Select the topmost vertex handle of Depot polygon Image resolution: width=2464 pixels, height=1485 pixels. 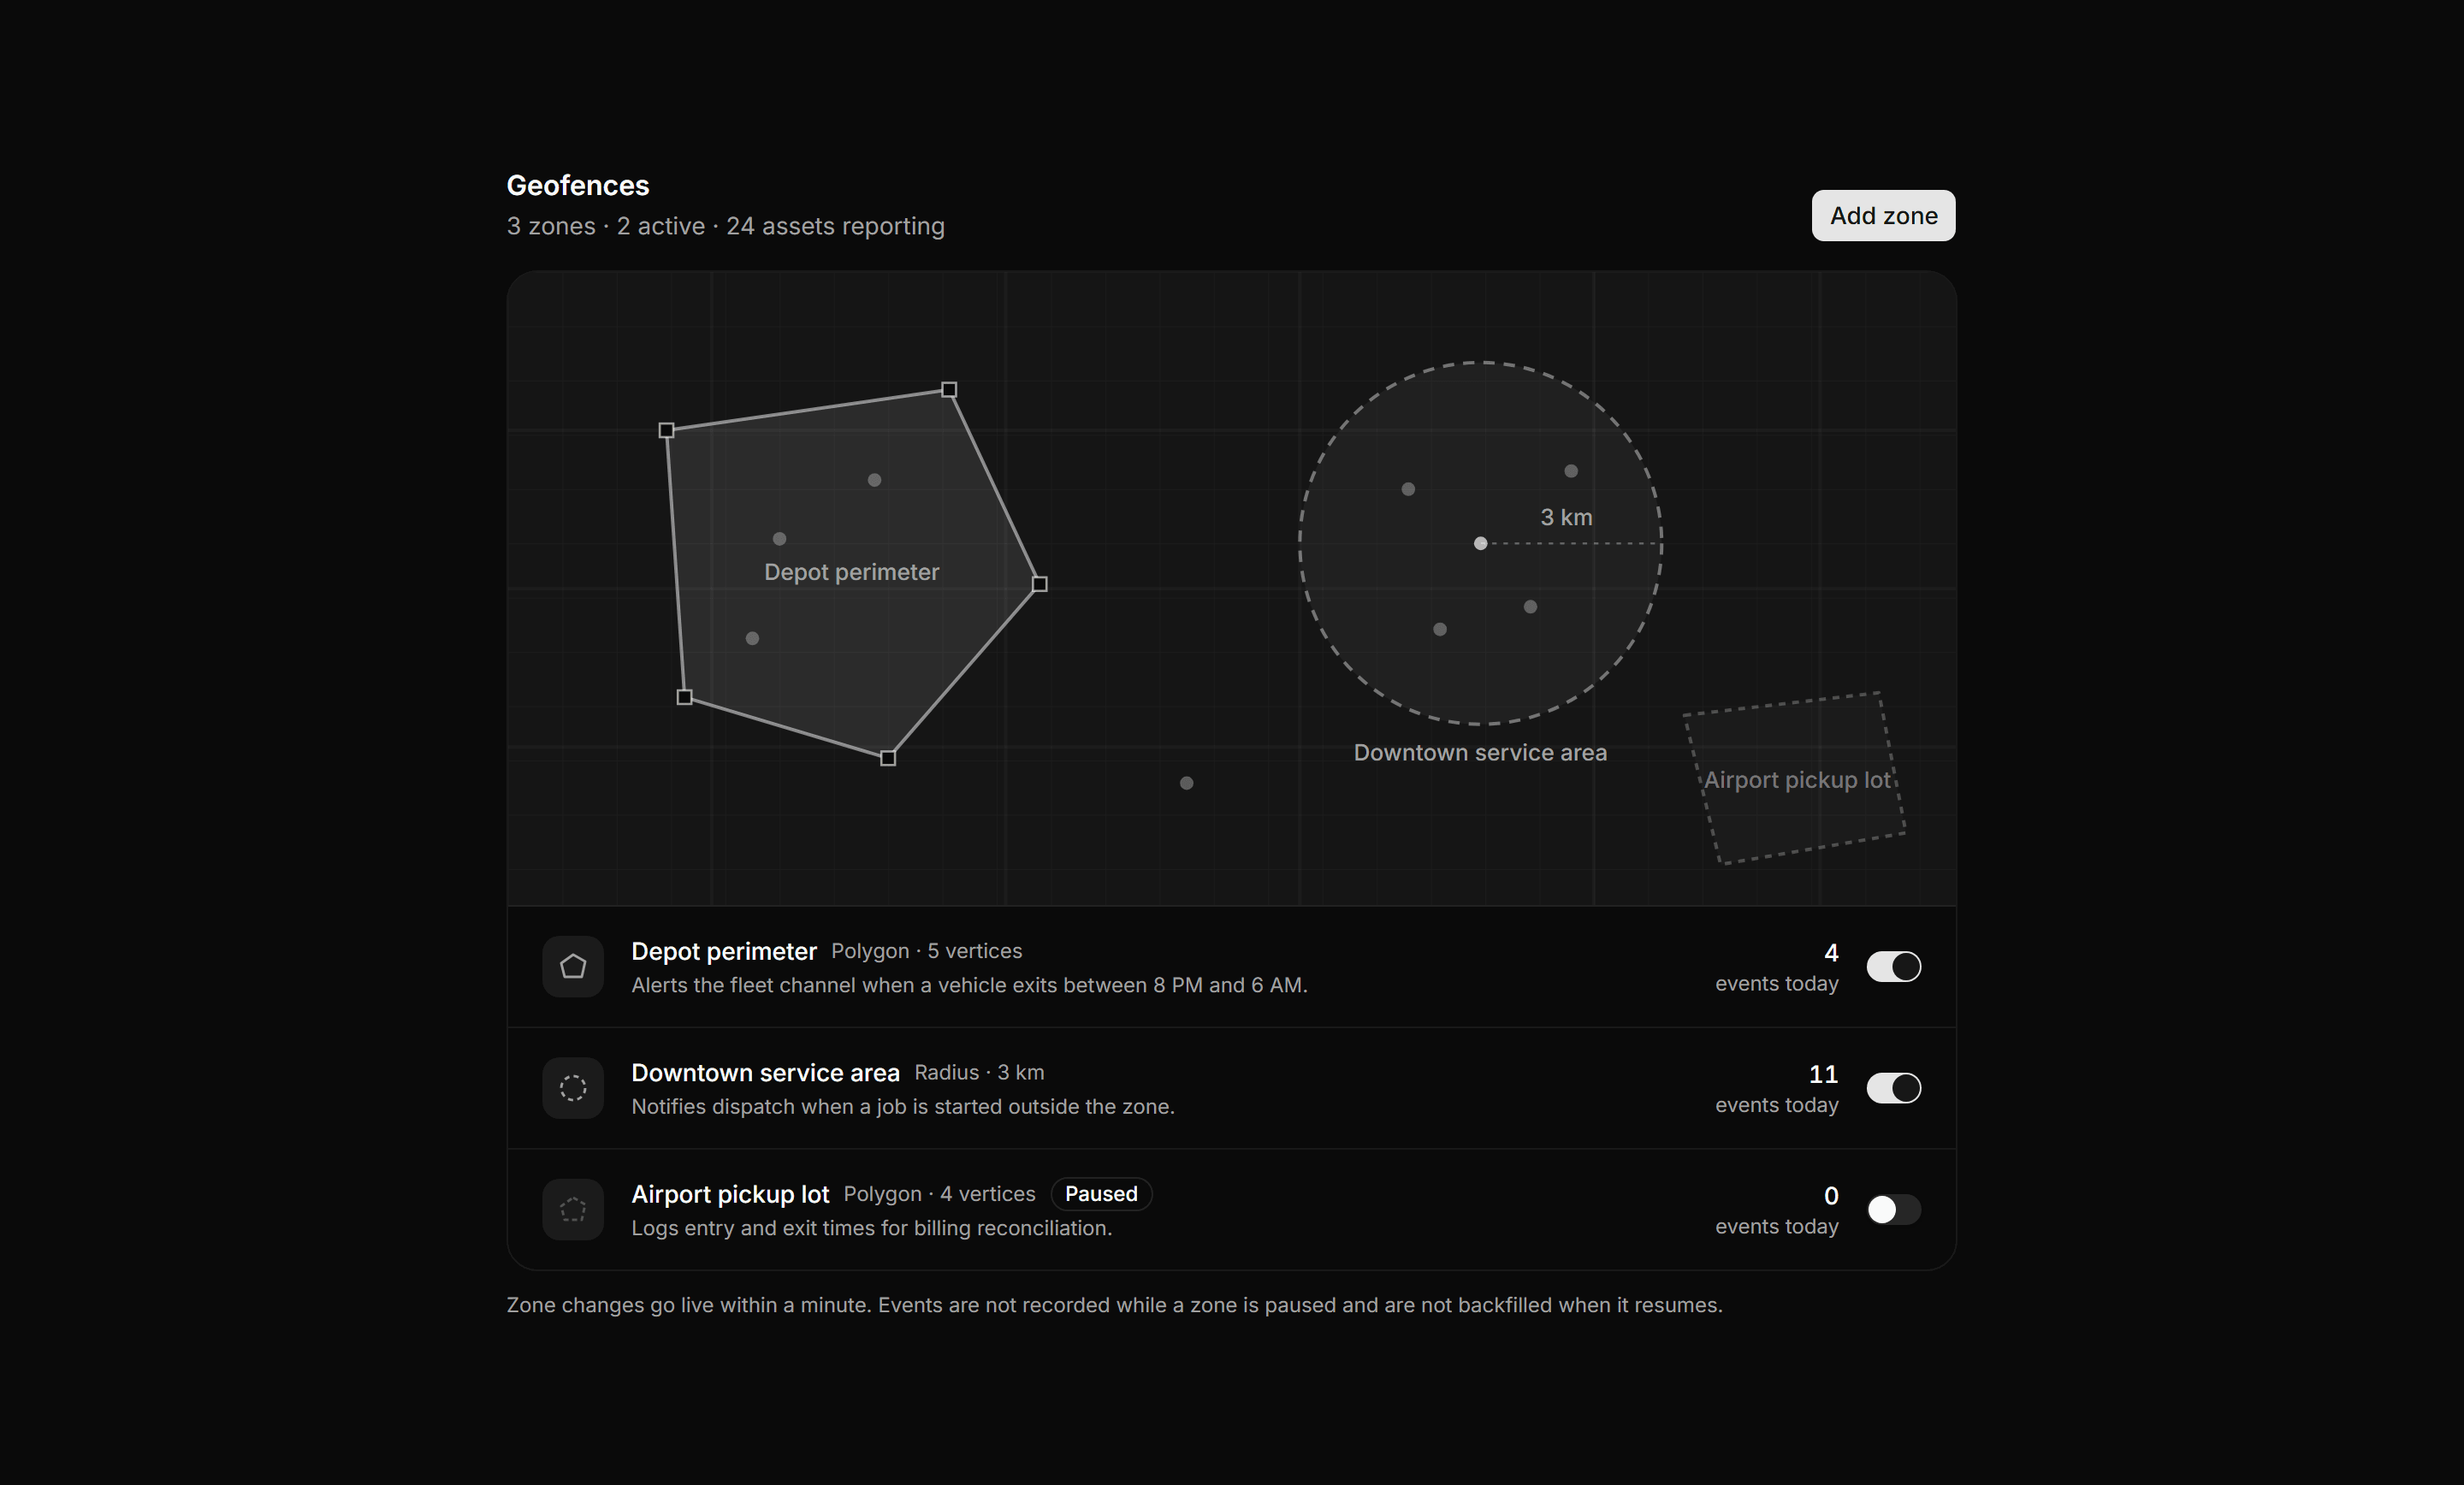pos(949,389)
